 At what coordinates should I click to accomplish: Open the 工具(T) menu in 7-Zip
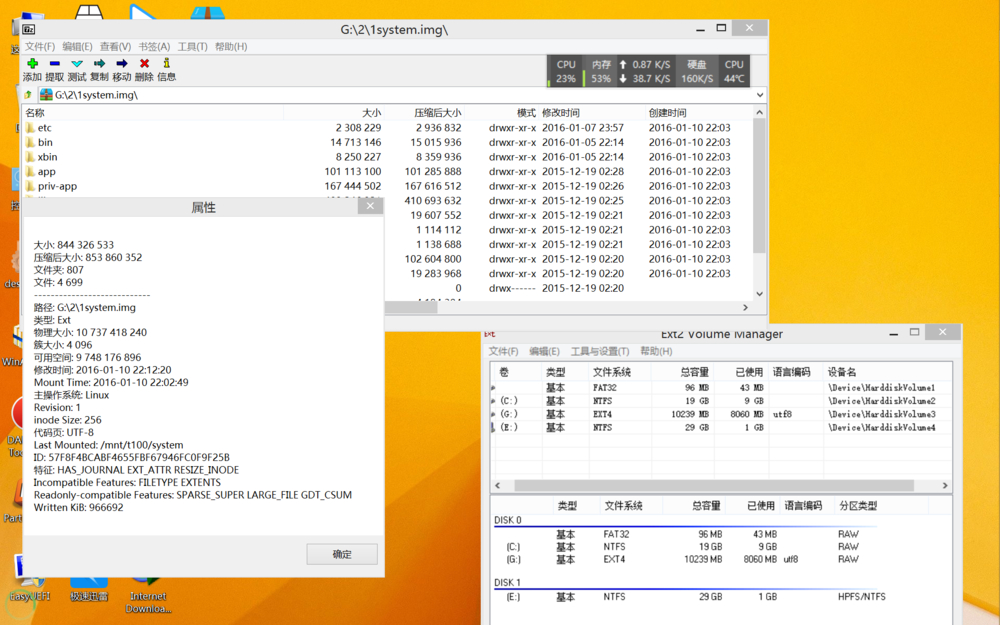192,47
